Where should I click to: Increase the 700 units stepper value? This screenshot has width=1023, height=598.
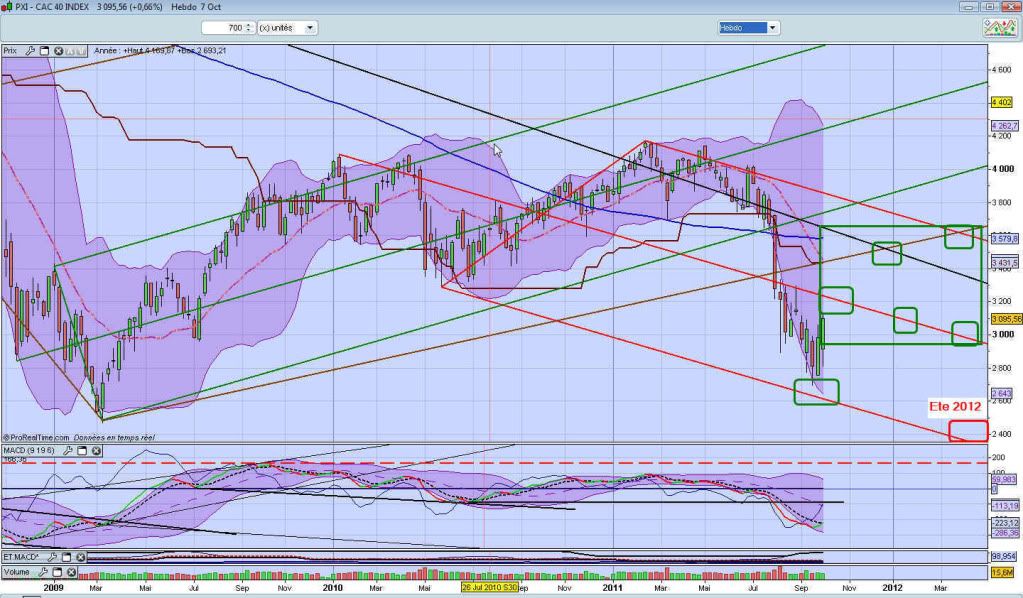tap(248, 25)
